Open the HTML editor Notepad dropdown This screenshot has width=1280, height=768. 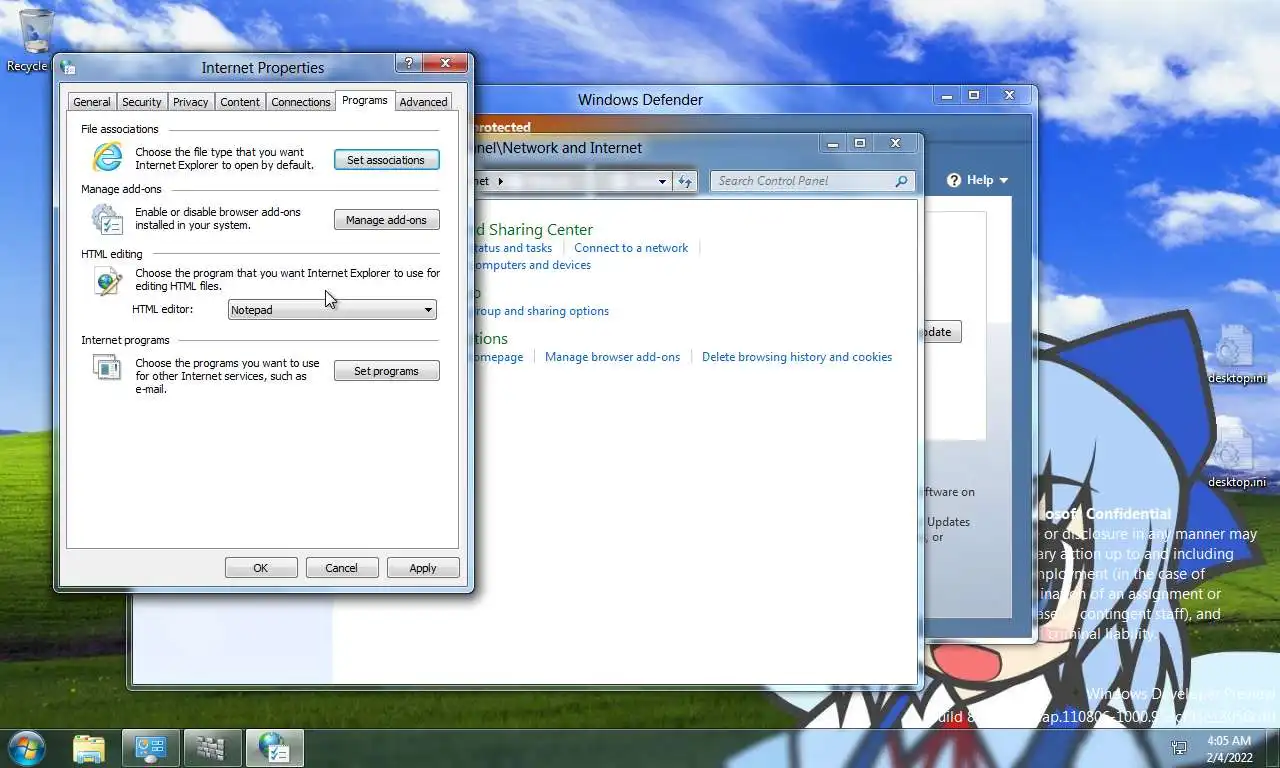pyautogui.click(x=332, y=310)
